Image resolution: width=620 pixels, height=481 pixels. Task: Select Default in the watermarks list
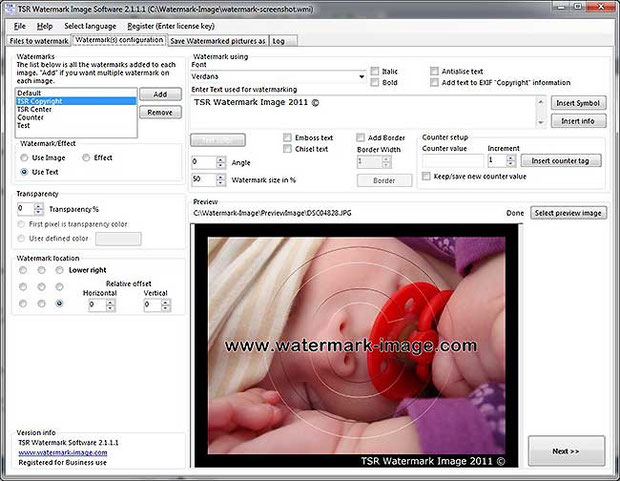(76, 93)
